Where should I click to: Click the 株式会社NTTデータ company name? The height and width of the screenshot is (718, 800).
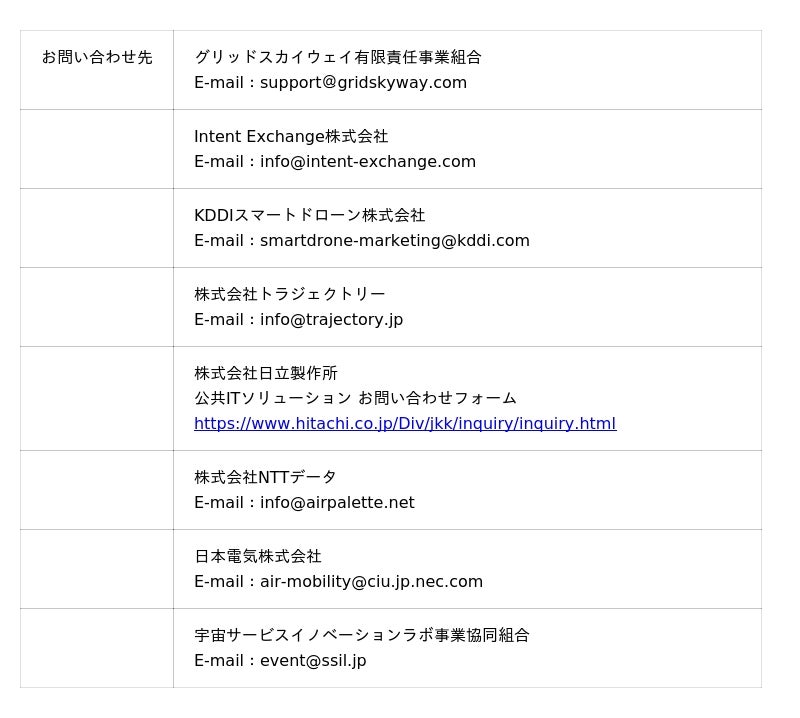point(266,477)
